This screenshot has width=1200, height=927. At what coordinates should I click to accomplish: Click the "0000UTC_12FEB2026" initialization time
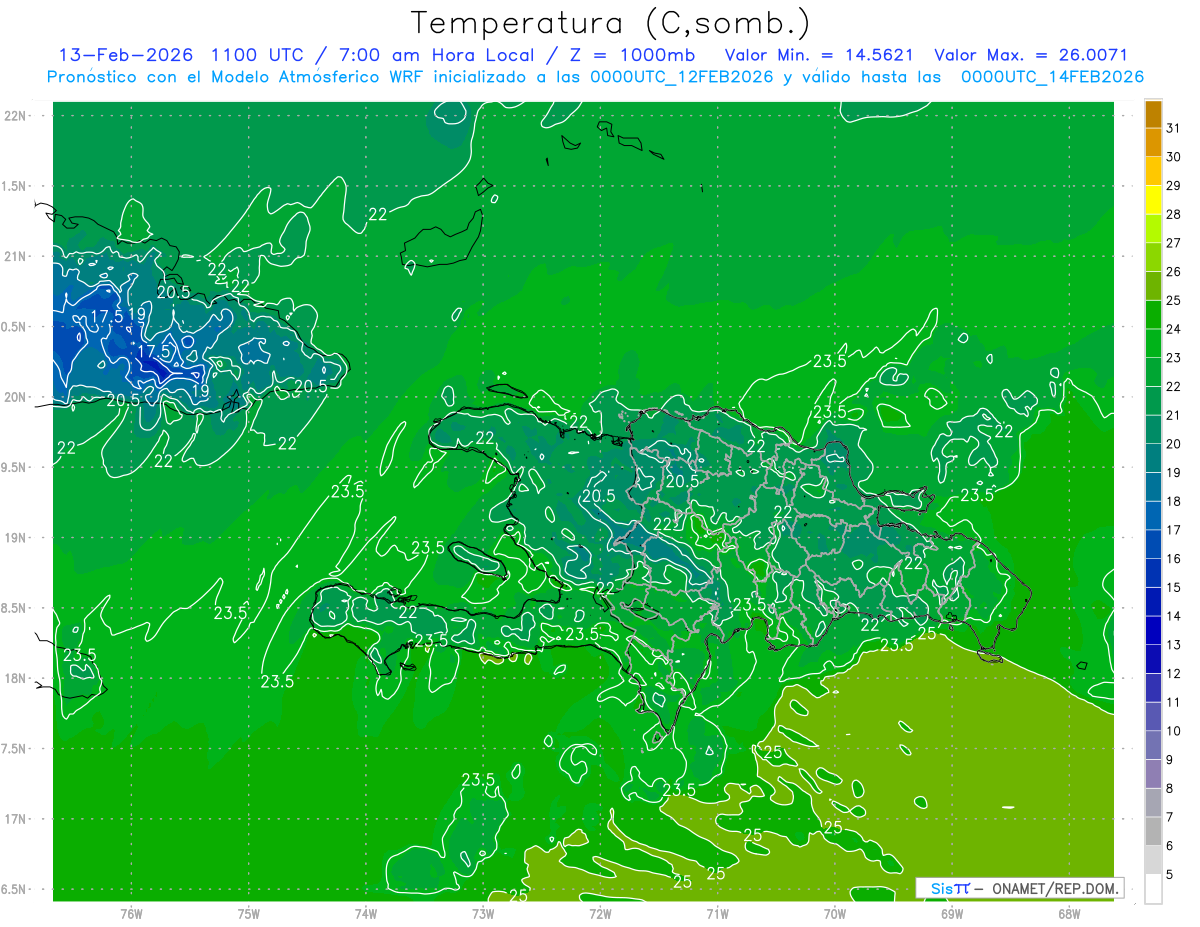tap(682, 77)
